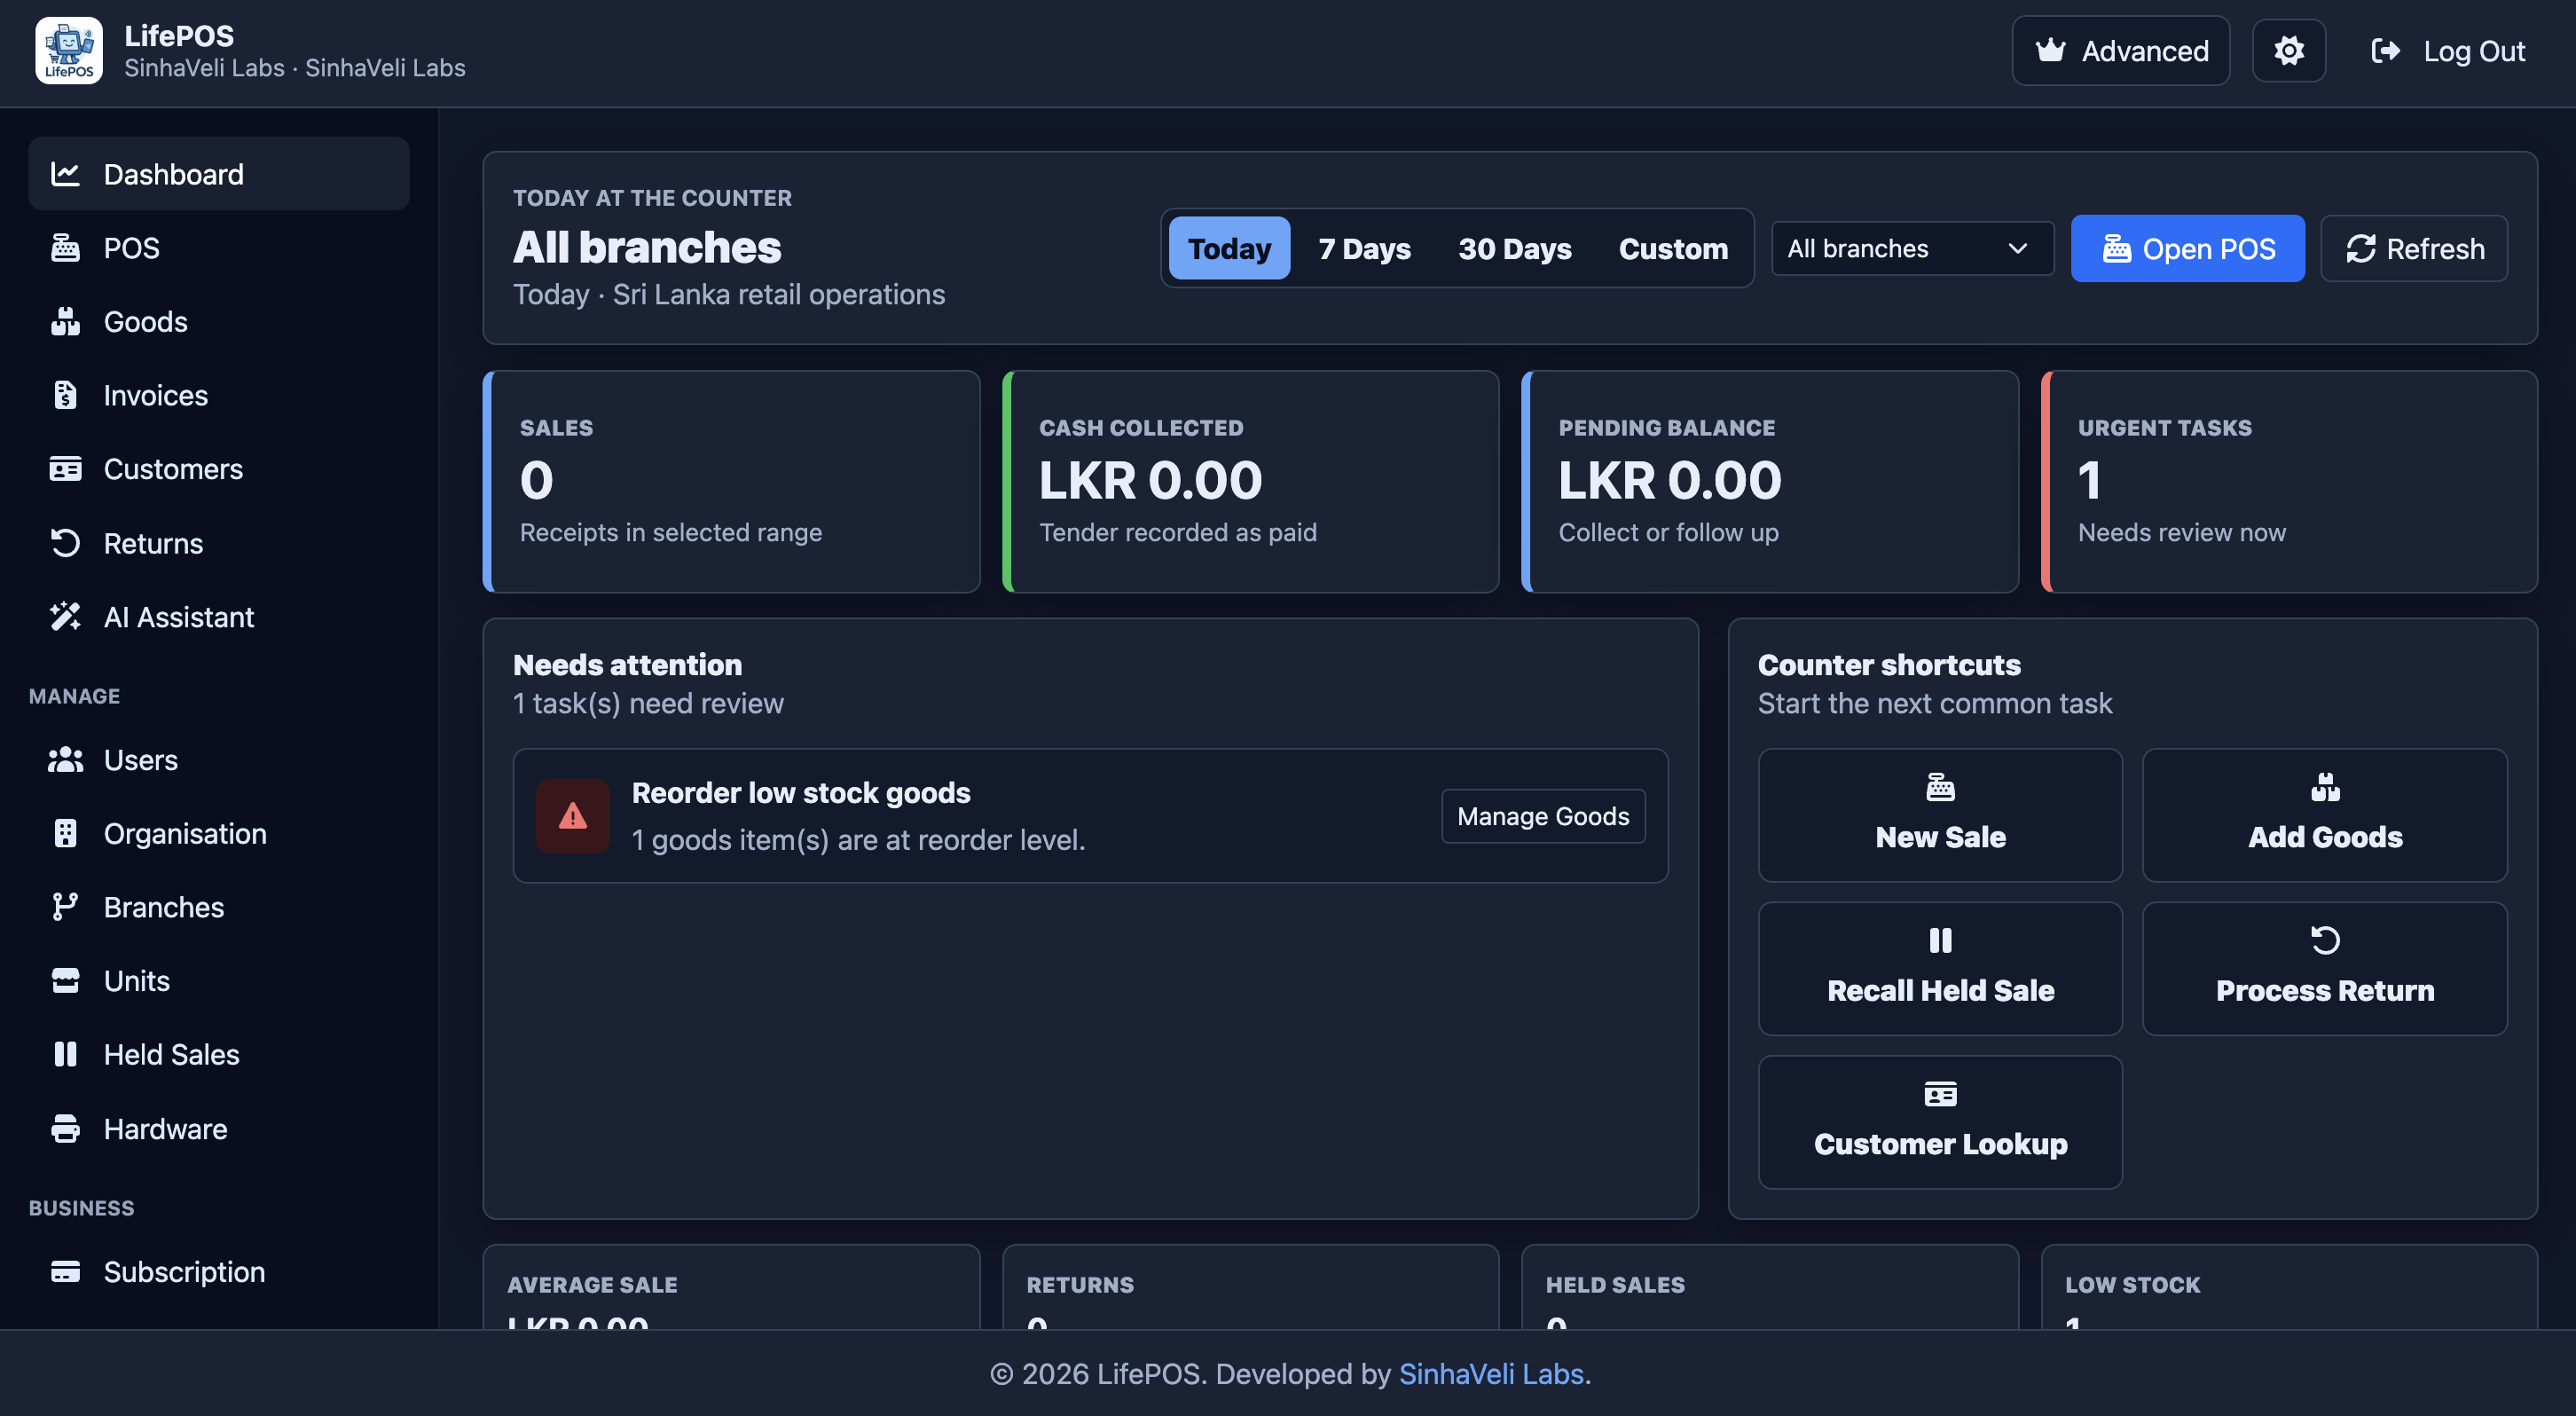Click the 'All branches' heading
Image resolution: width=2576 pixels, height=1416 pixels.
pos(647,247)
